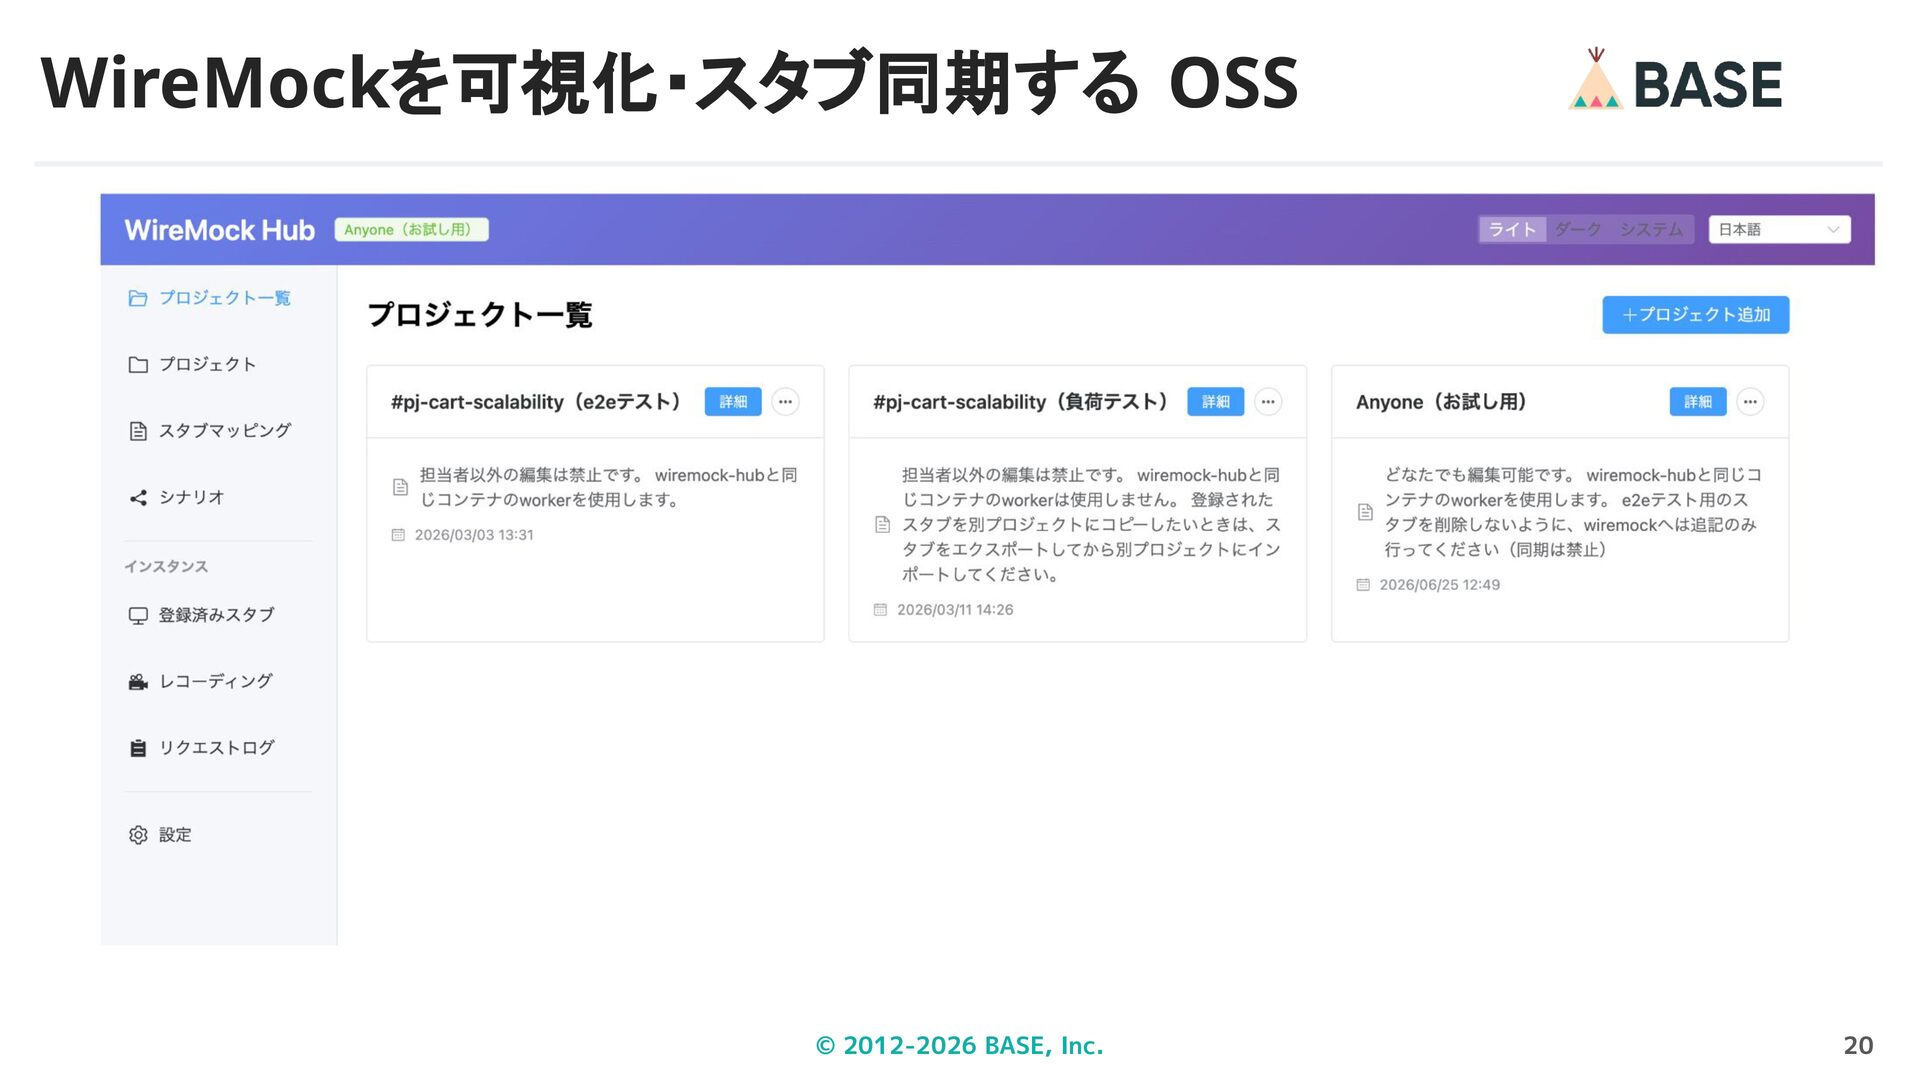Image resolution: width=1920 pixels, height=1080 pixels.
Task: Switch theme to ライト
Action: pyautogui.click(x=1512, y=230)
